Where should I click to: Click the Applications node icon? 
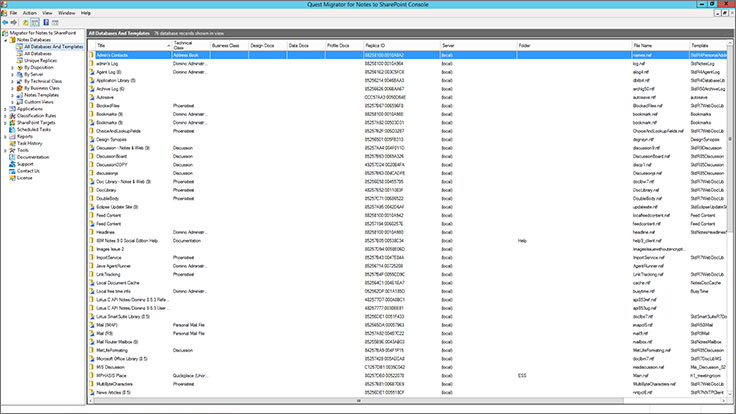point(13,109)
